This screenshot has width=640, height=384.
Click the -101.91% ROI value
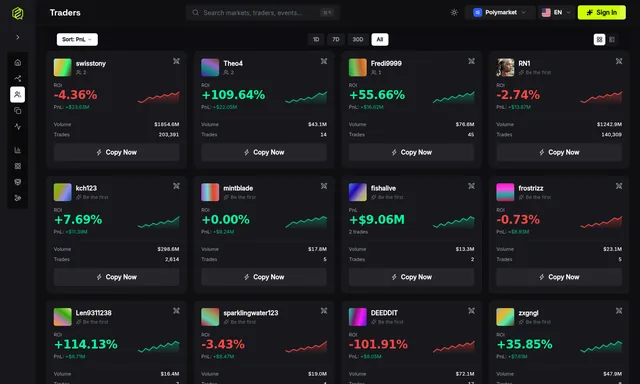(378, 344)
